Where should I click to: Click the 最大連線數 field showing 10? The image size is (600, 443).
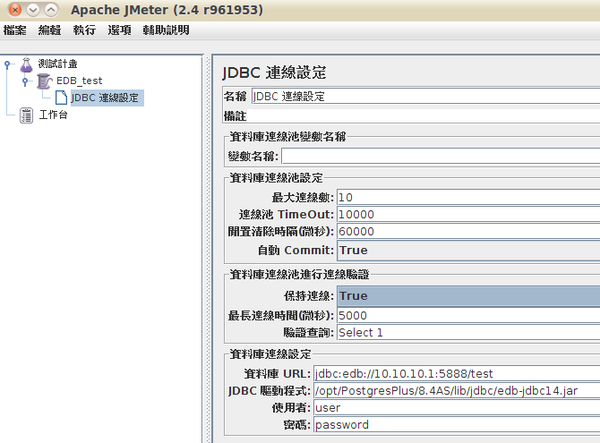point(468,197)
